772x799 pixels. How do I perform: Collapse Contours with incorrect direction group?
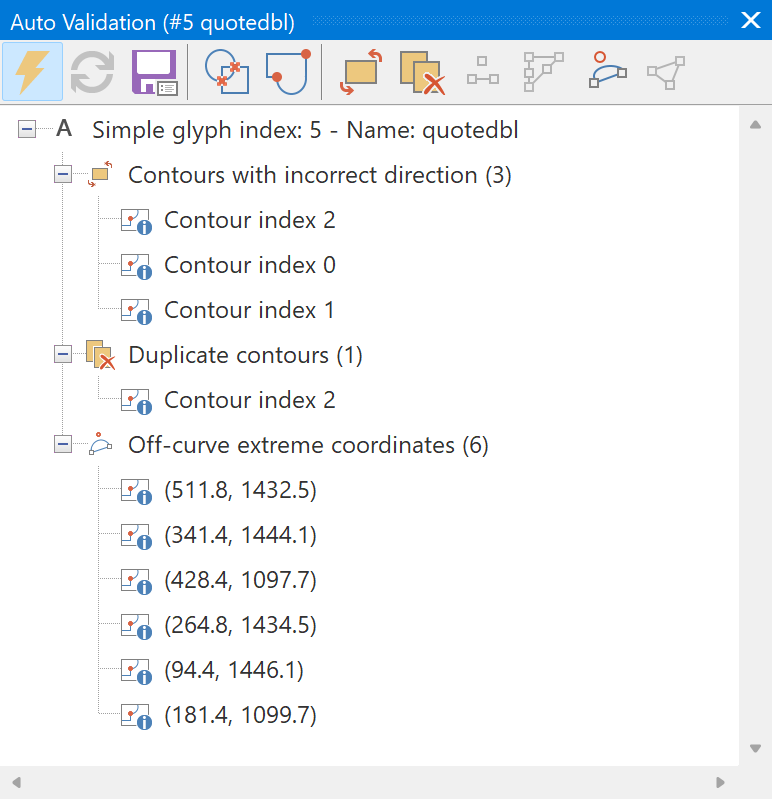(x=63, y=174)
